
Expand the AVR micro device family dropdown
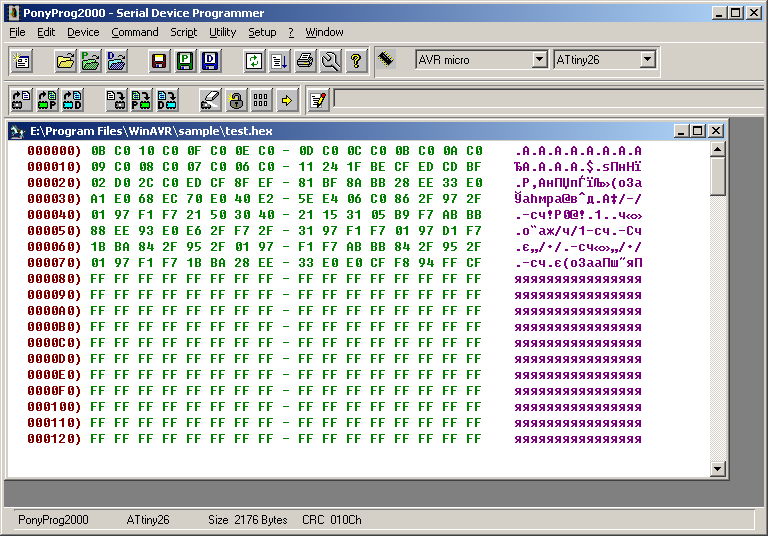coord(539,60)
